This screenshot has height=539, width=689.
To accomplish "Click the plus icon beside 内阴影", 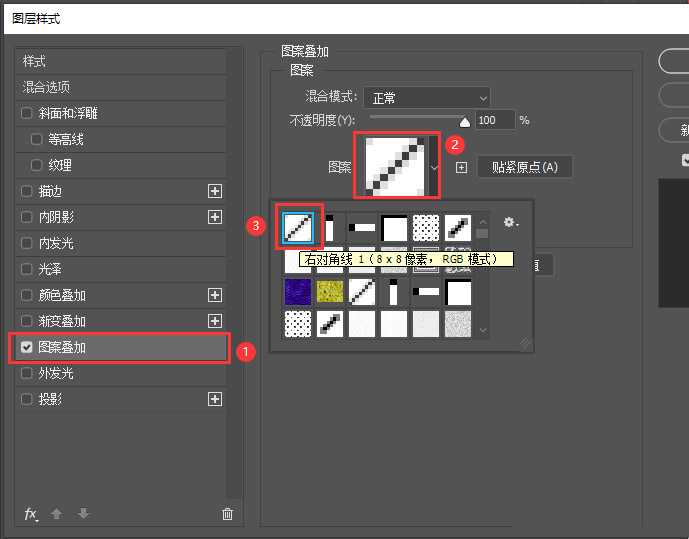I will [x=214, y=217].
